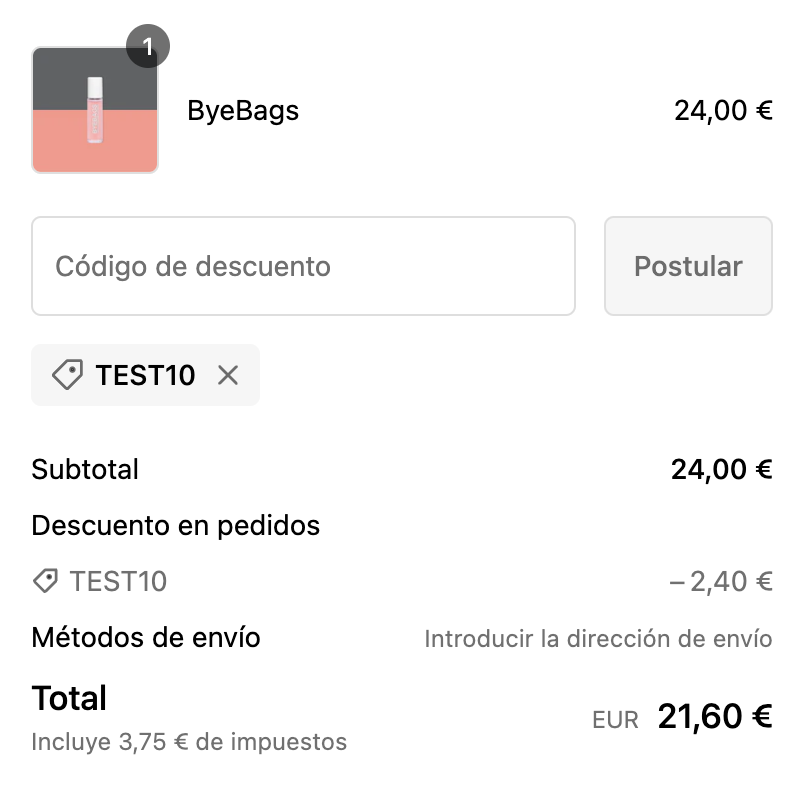Screen dimensions: 804x788
Task: Click the EUR currency label
Action: [x=615, y=720]
